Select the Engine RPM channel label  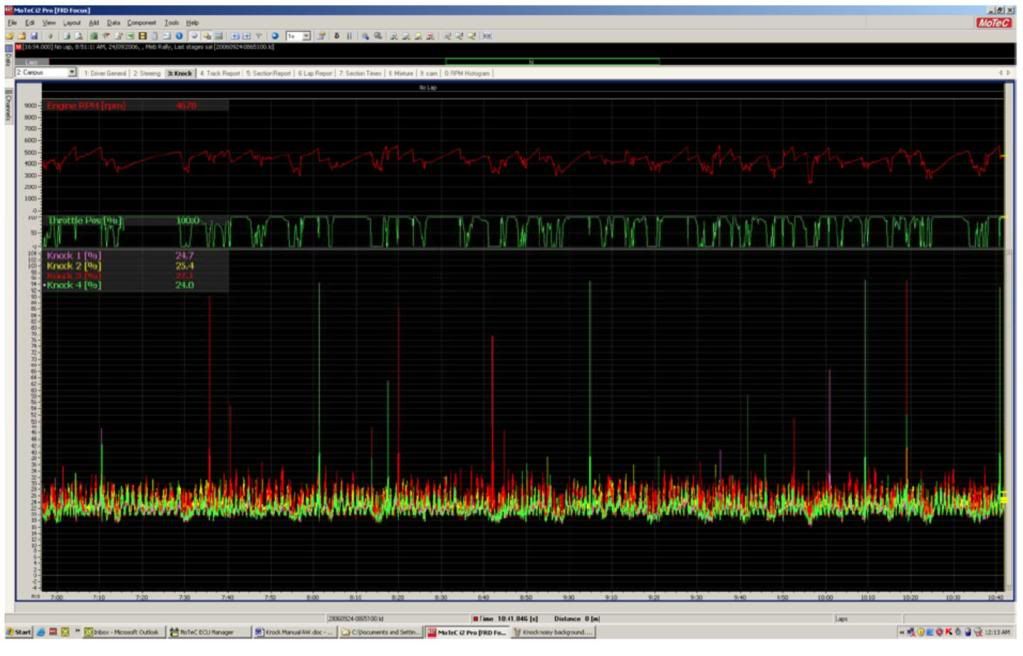pos(86,106)
